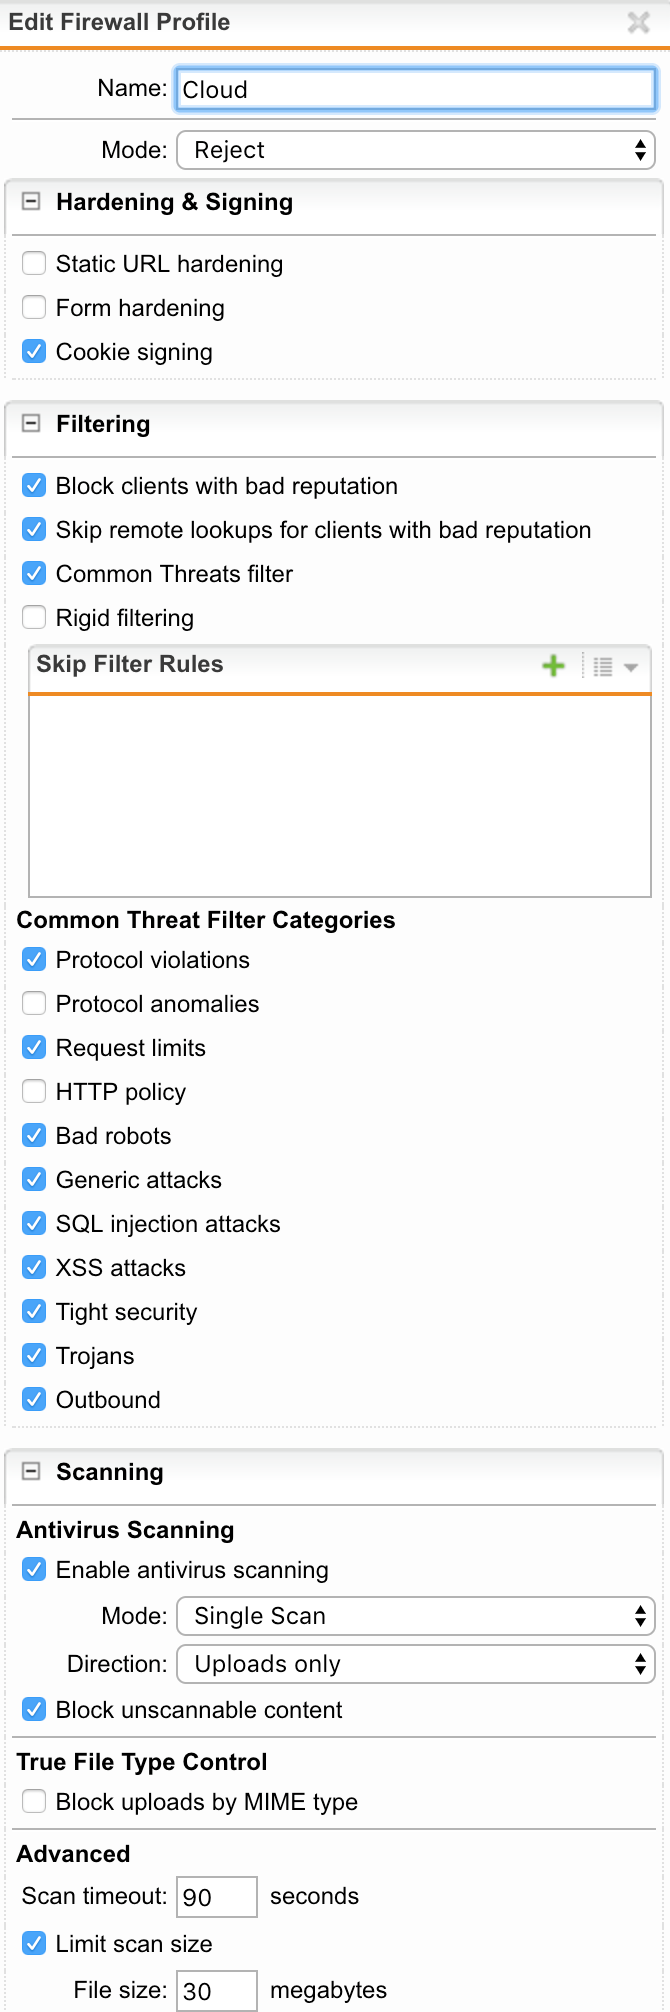Collapse the Filtering section
Viewport: 670px width, 2012px height.
pos(32,424)
